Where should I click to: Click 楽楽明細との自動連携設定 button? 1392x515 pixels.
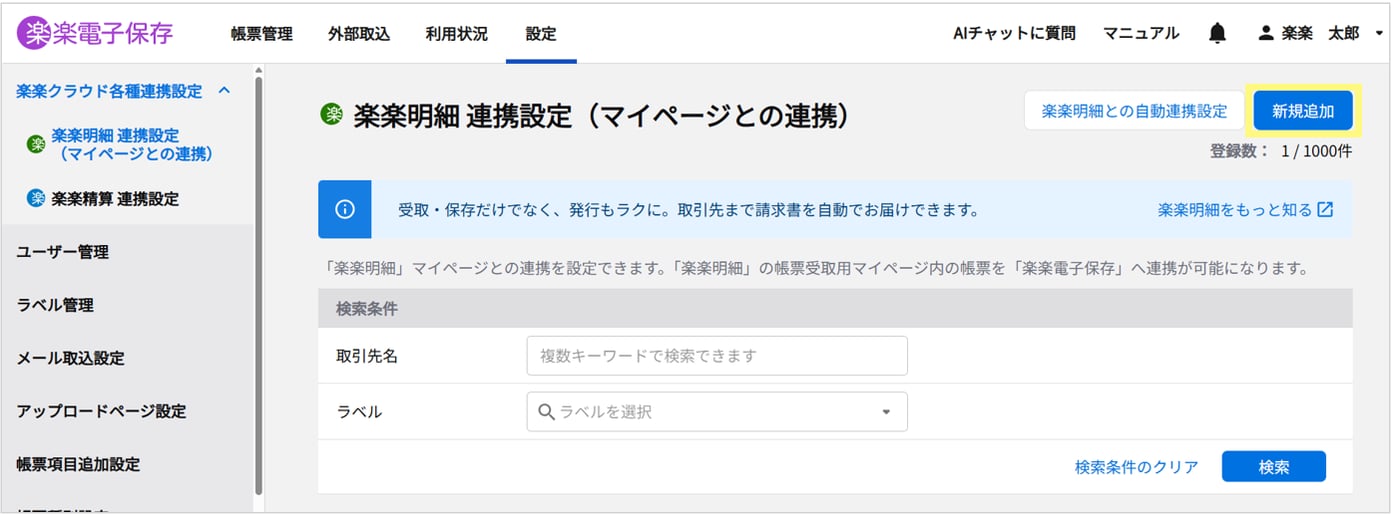click(1134, 111)
